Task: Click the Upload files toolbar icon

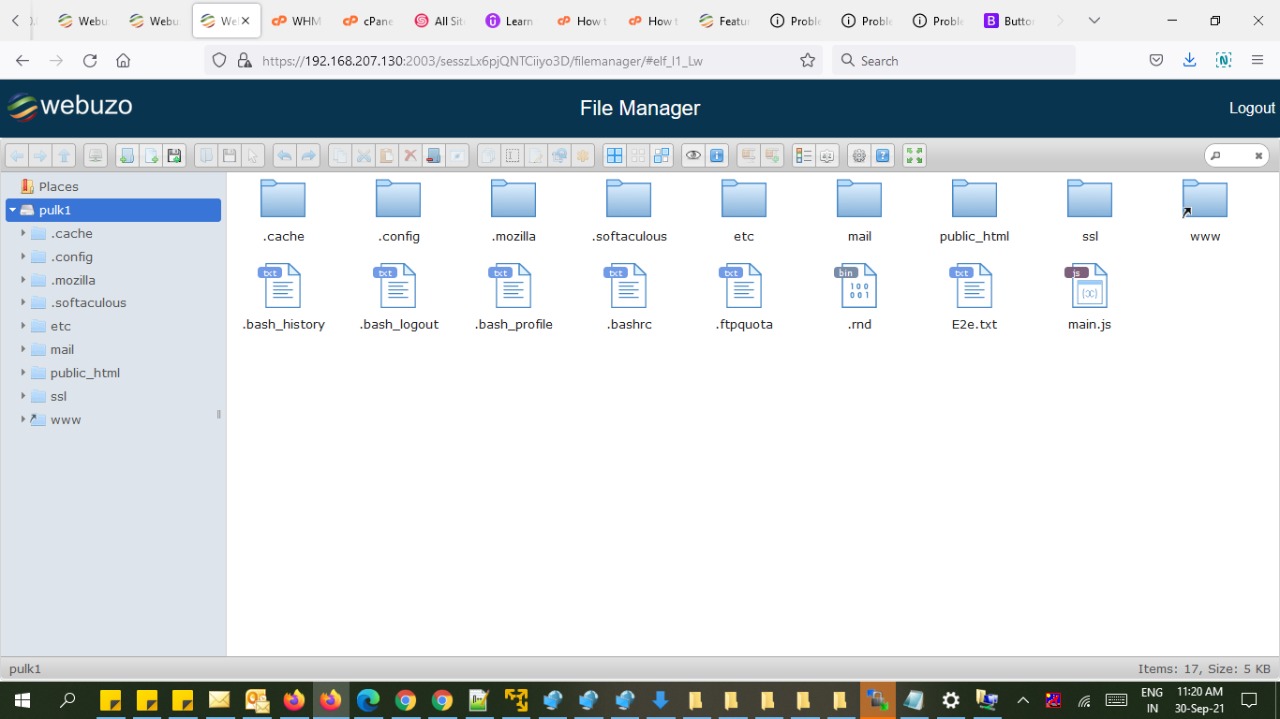Action: [x=173, y=155]
